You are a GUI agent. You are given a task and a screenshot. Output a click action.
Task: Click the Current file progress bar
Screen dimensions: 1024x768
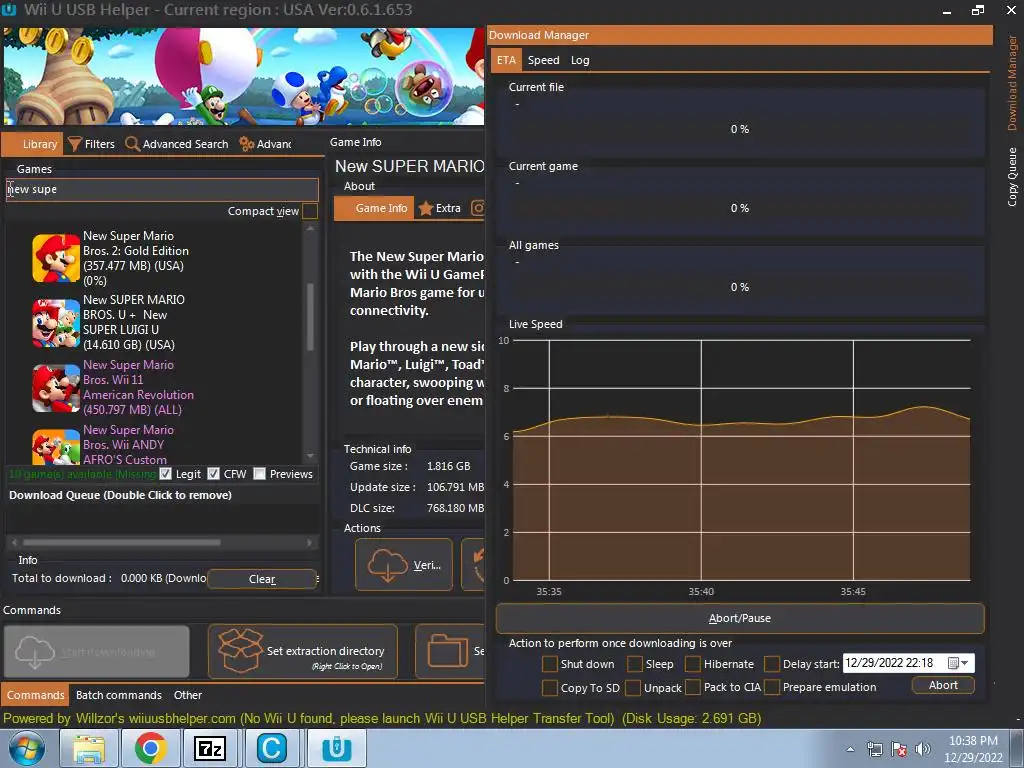coord(740,129)
